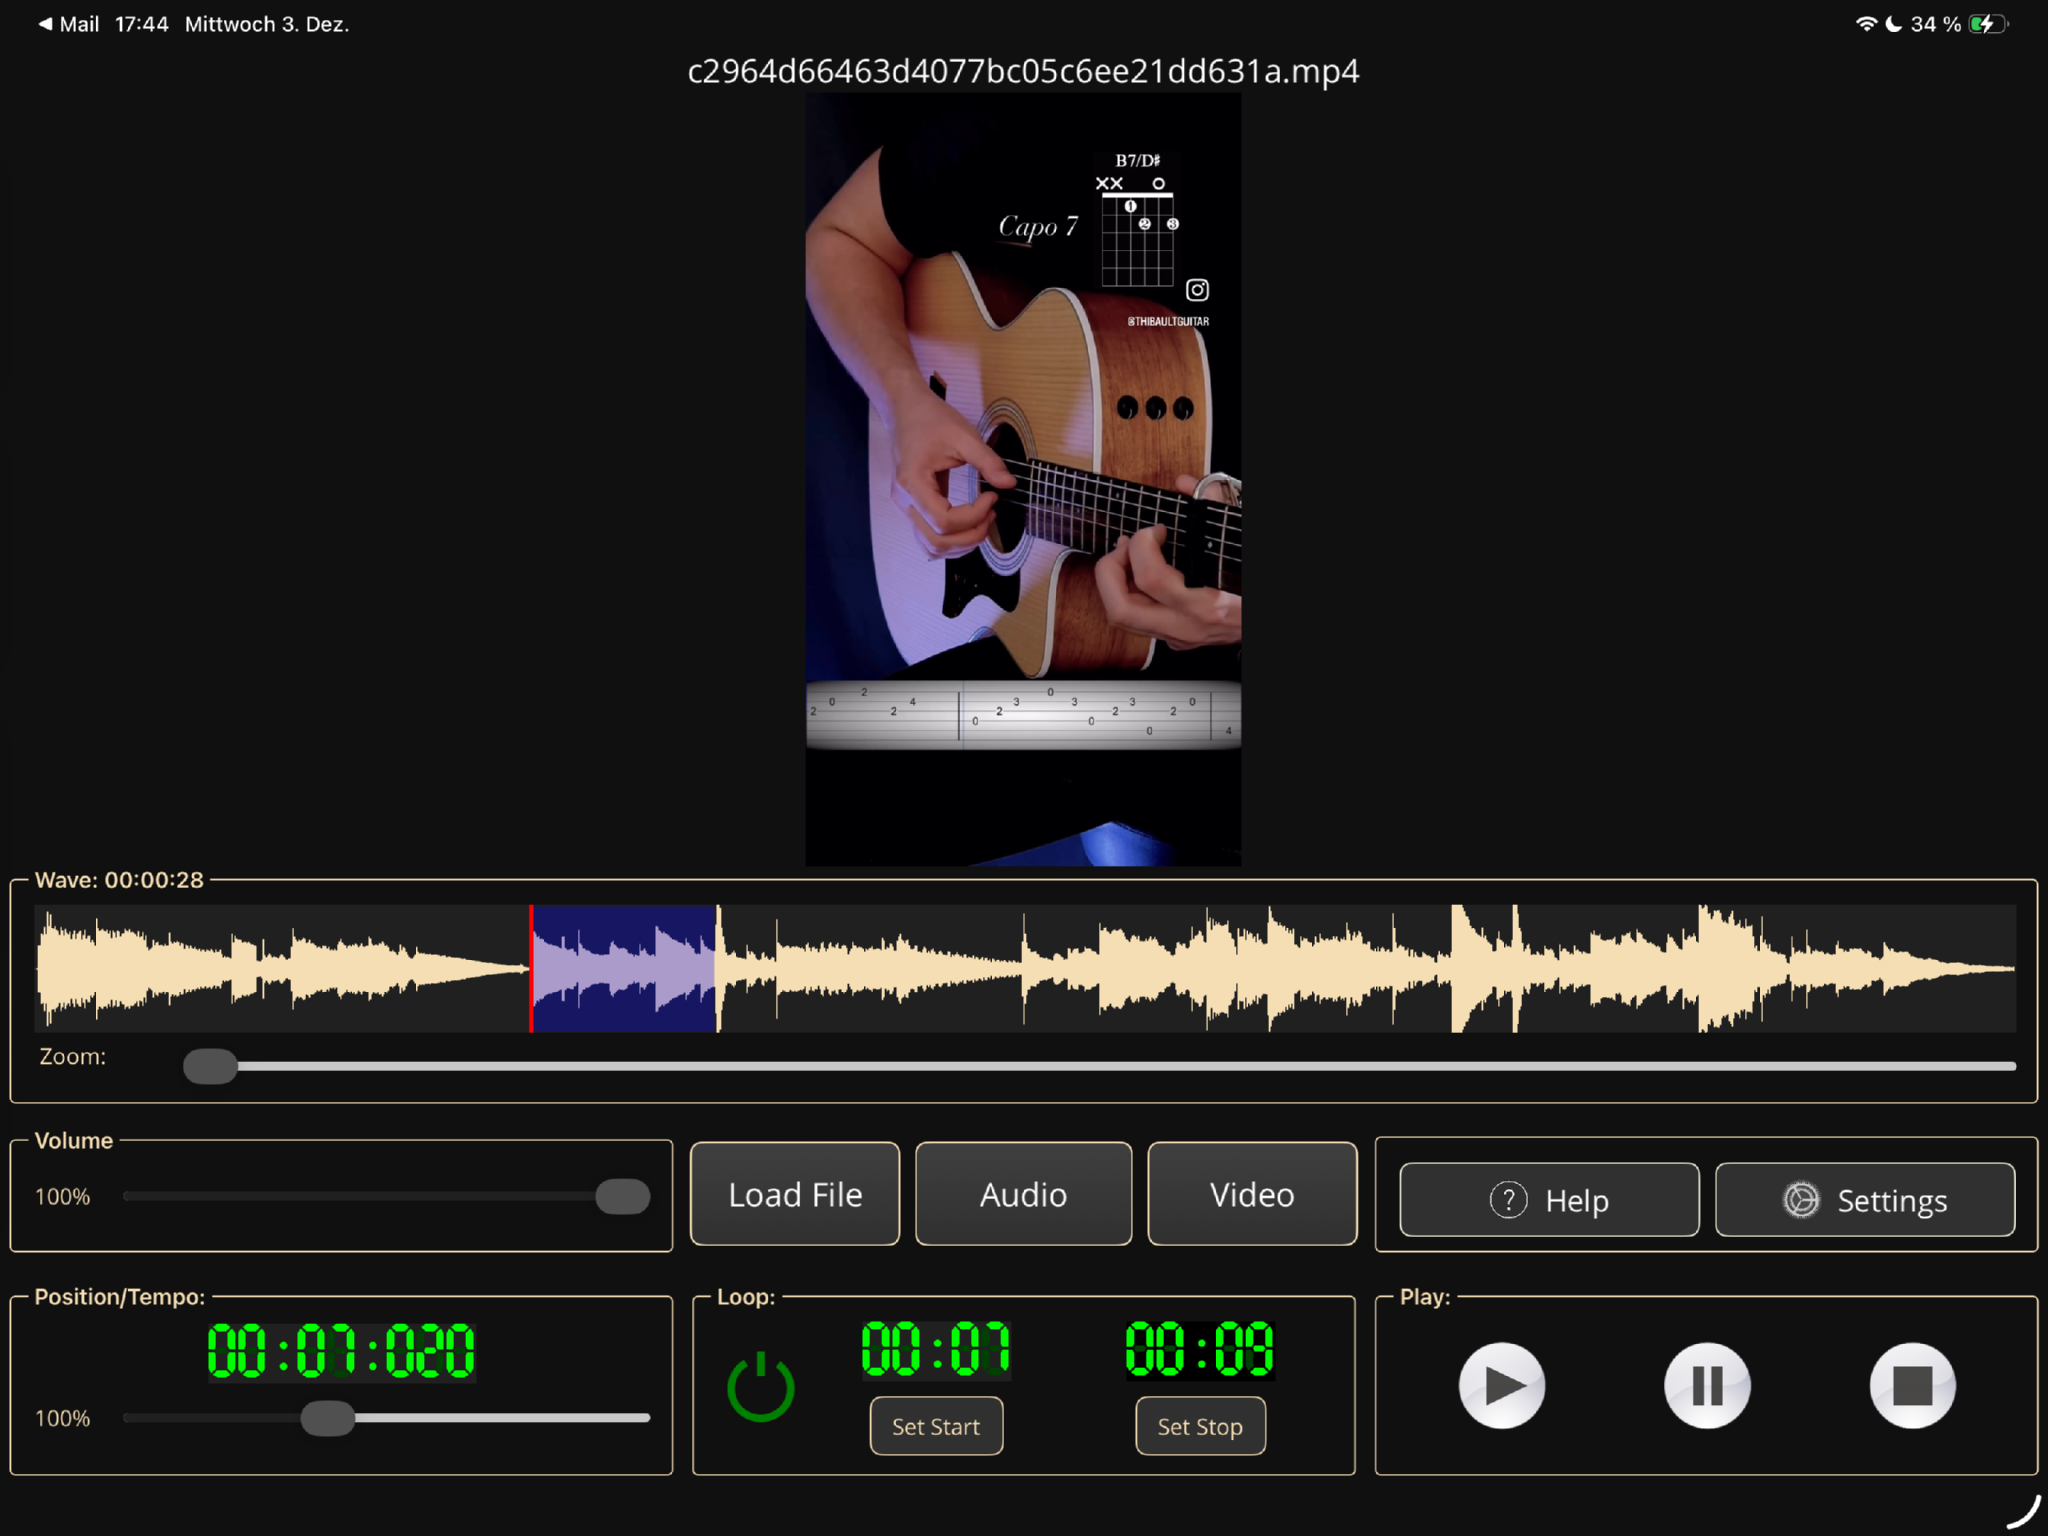2048x1536 pixels.
Task: Pause playback with the pause icon
Action: 1707,1386
